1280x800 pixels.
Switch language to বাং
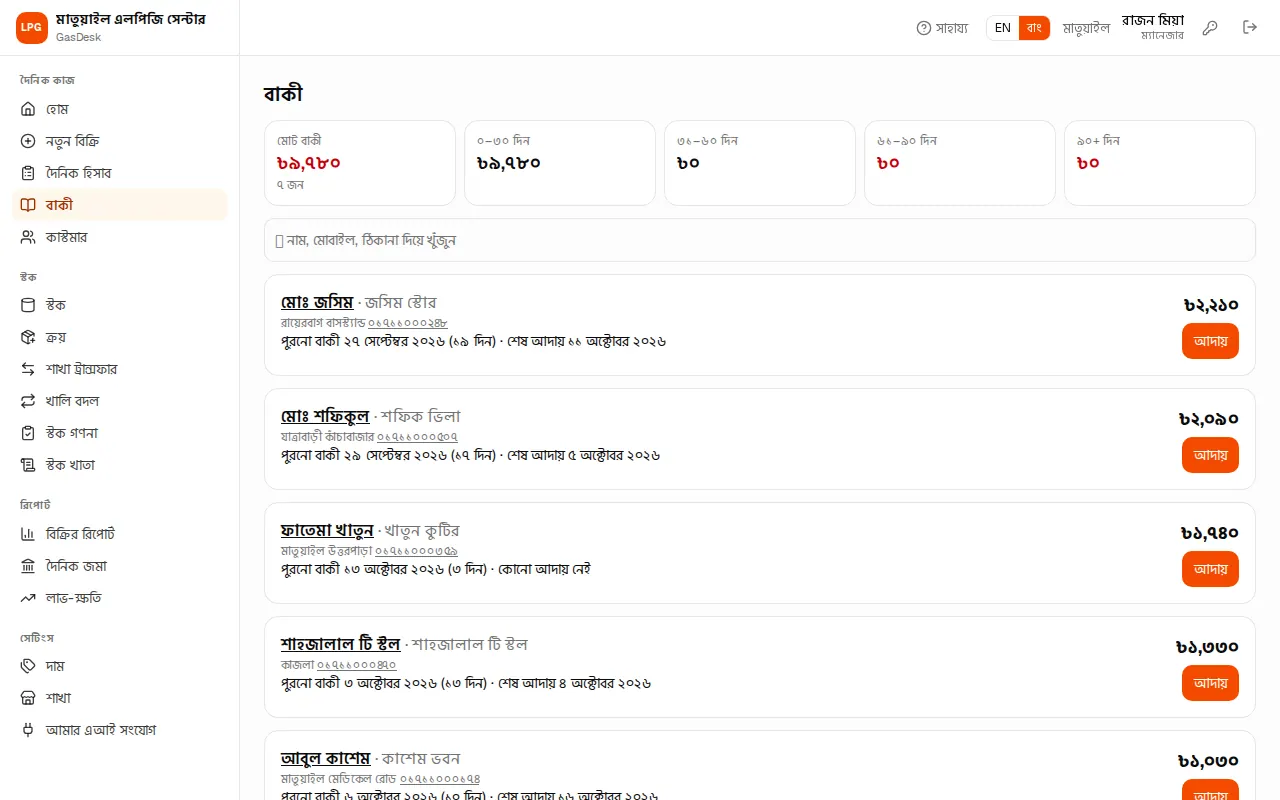1034,28
